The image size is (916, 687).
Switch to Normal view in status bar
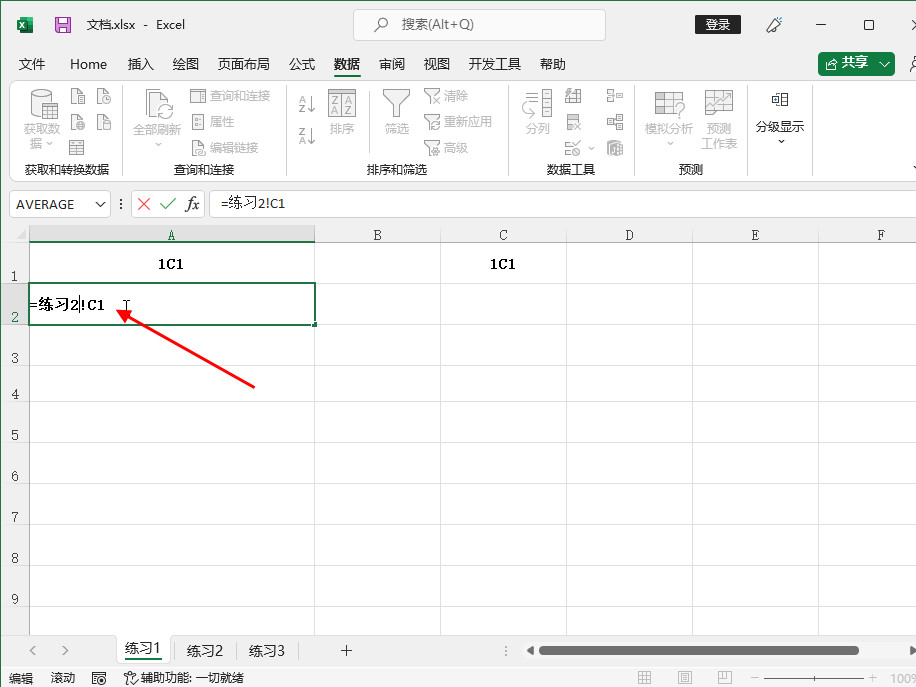(645, 678)
